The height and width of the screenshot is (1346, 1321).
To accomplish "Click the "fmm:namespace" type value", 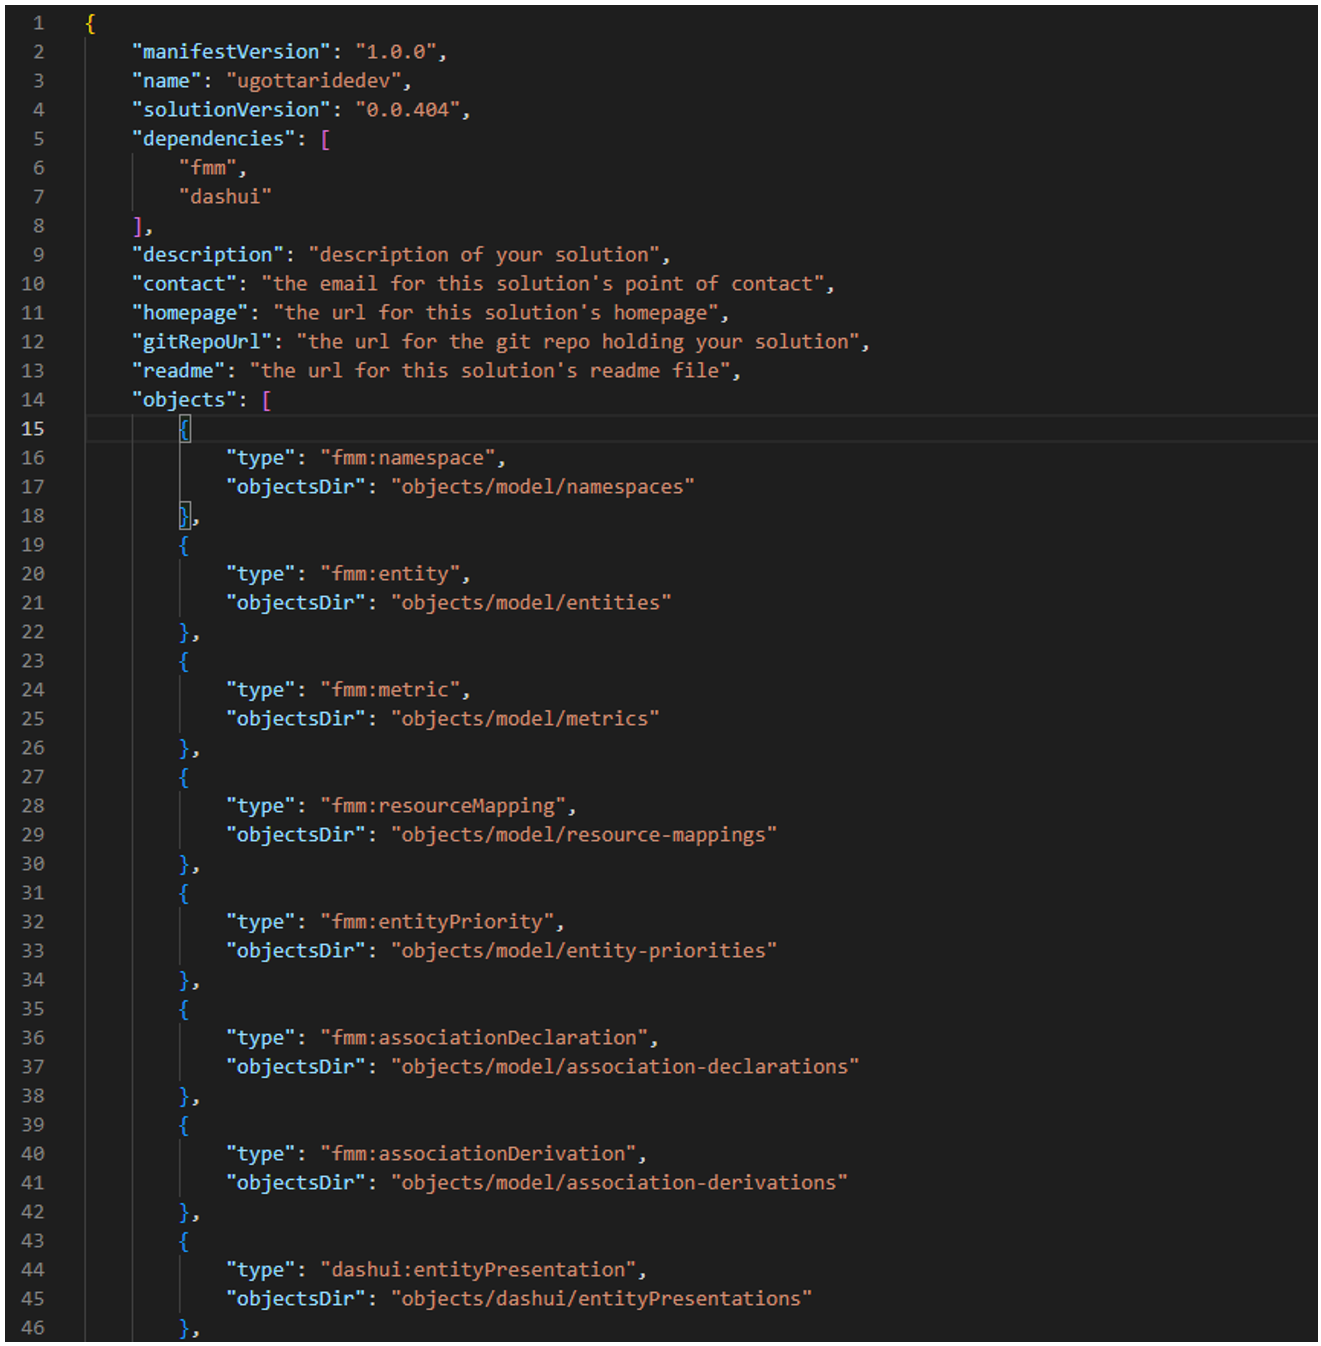I will (407, 458).
